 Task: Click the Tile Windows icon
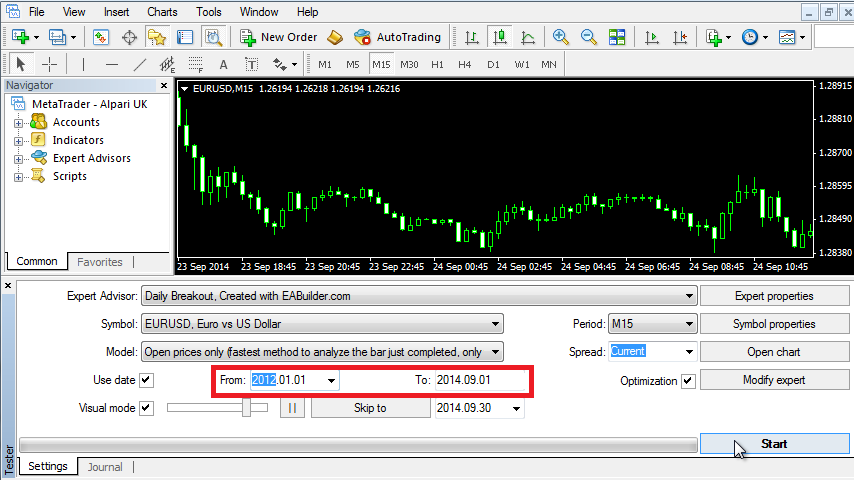pos(617,37)
